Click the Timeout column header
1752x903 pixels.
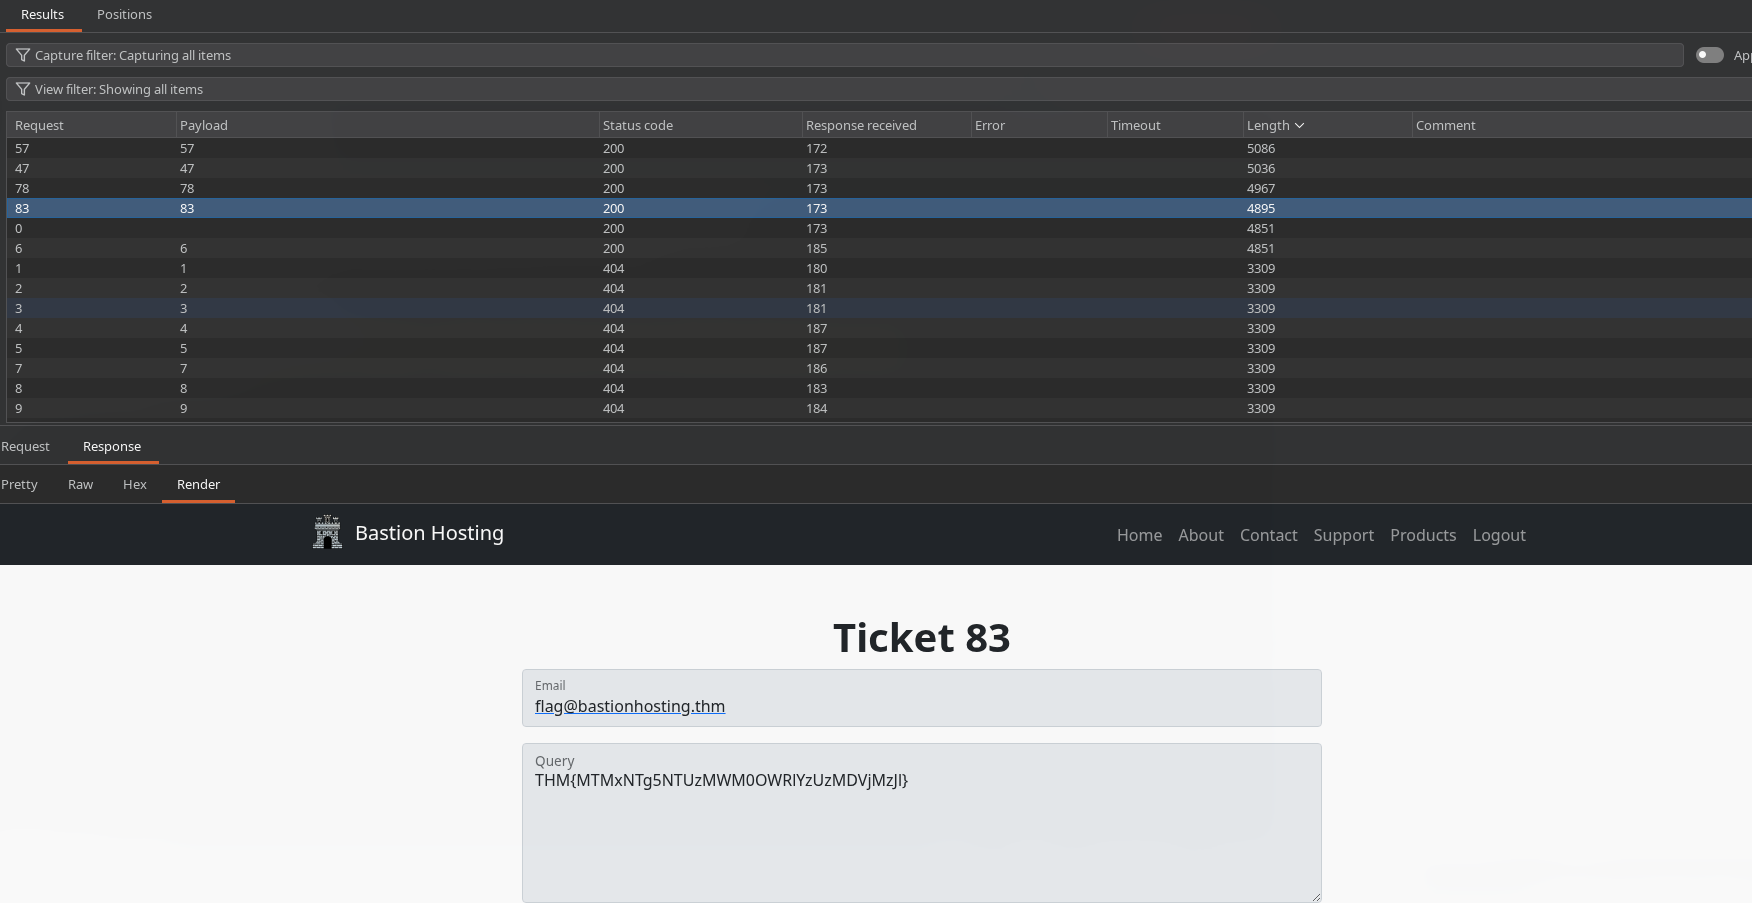click(1175, 125)
